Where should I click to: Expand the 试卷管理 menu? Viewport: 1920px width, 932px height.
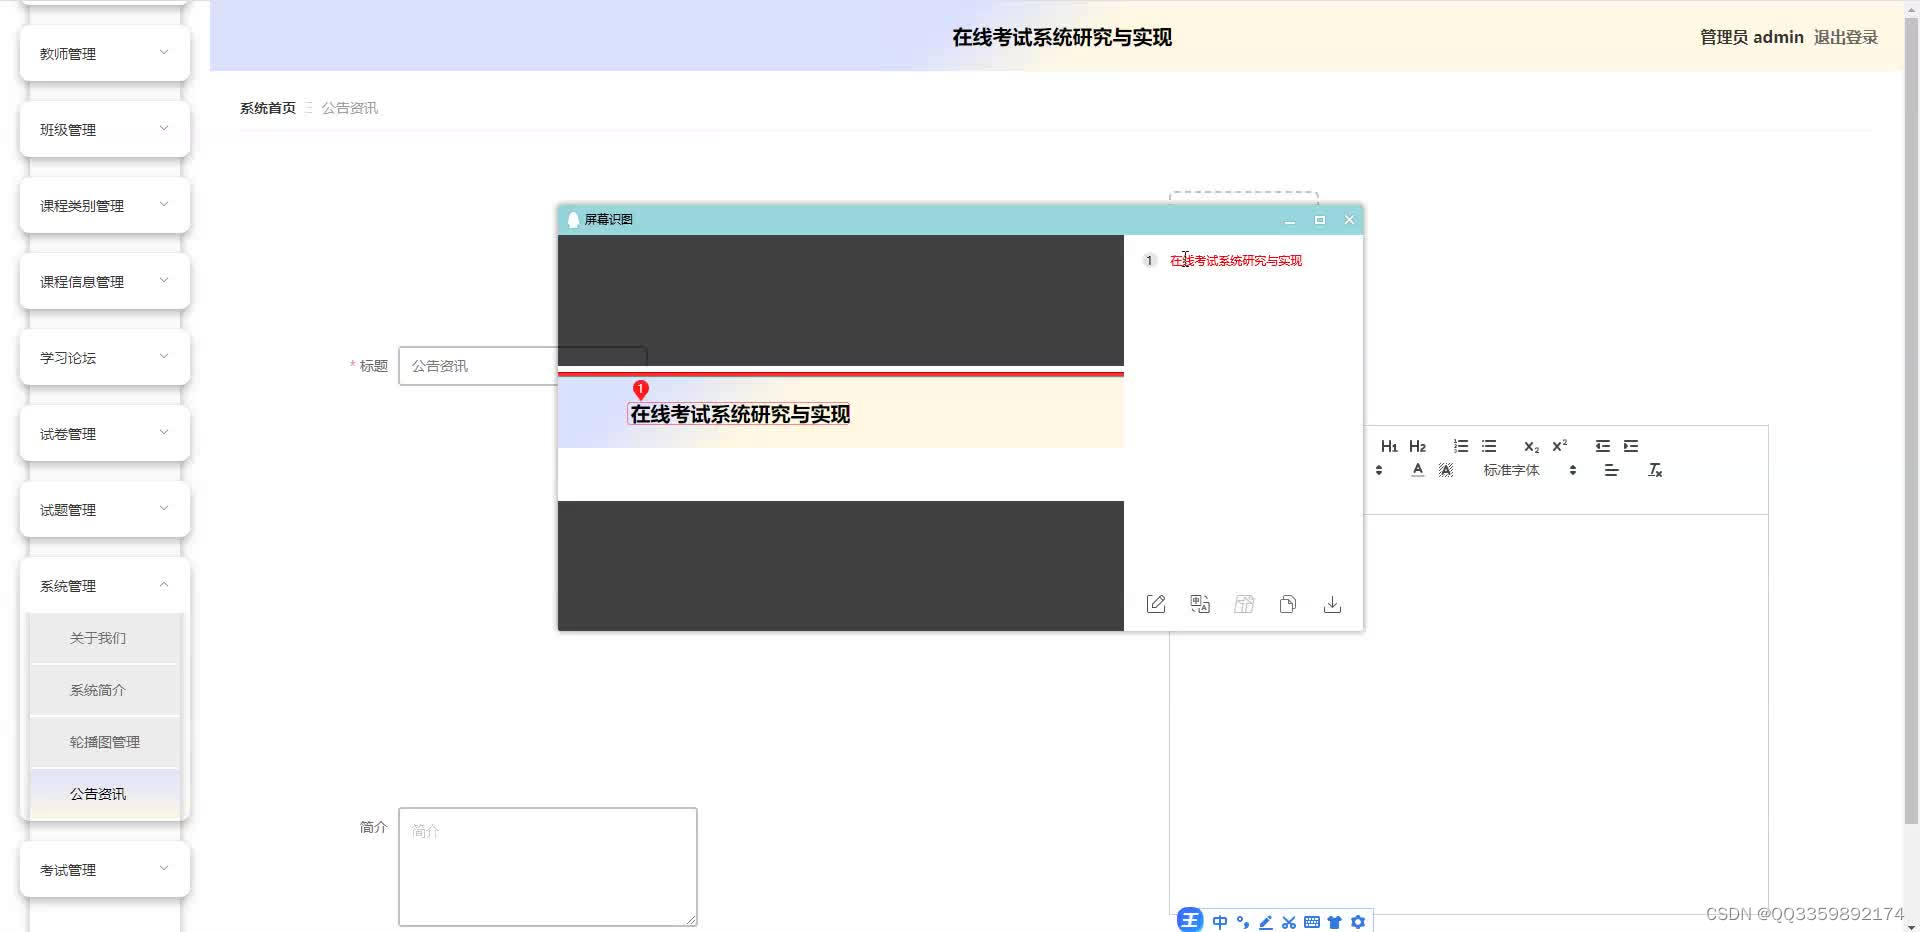tap(105, 433)
